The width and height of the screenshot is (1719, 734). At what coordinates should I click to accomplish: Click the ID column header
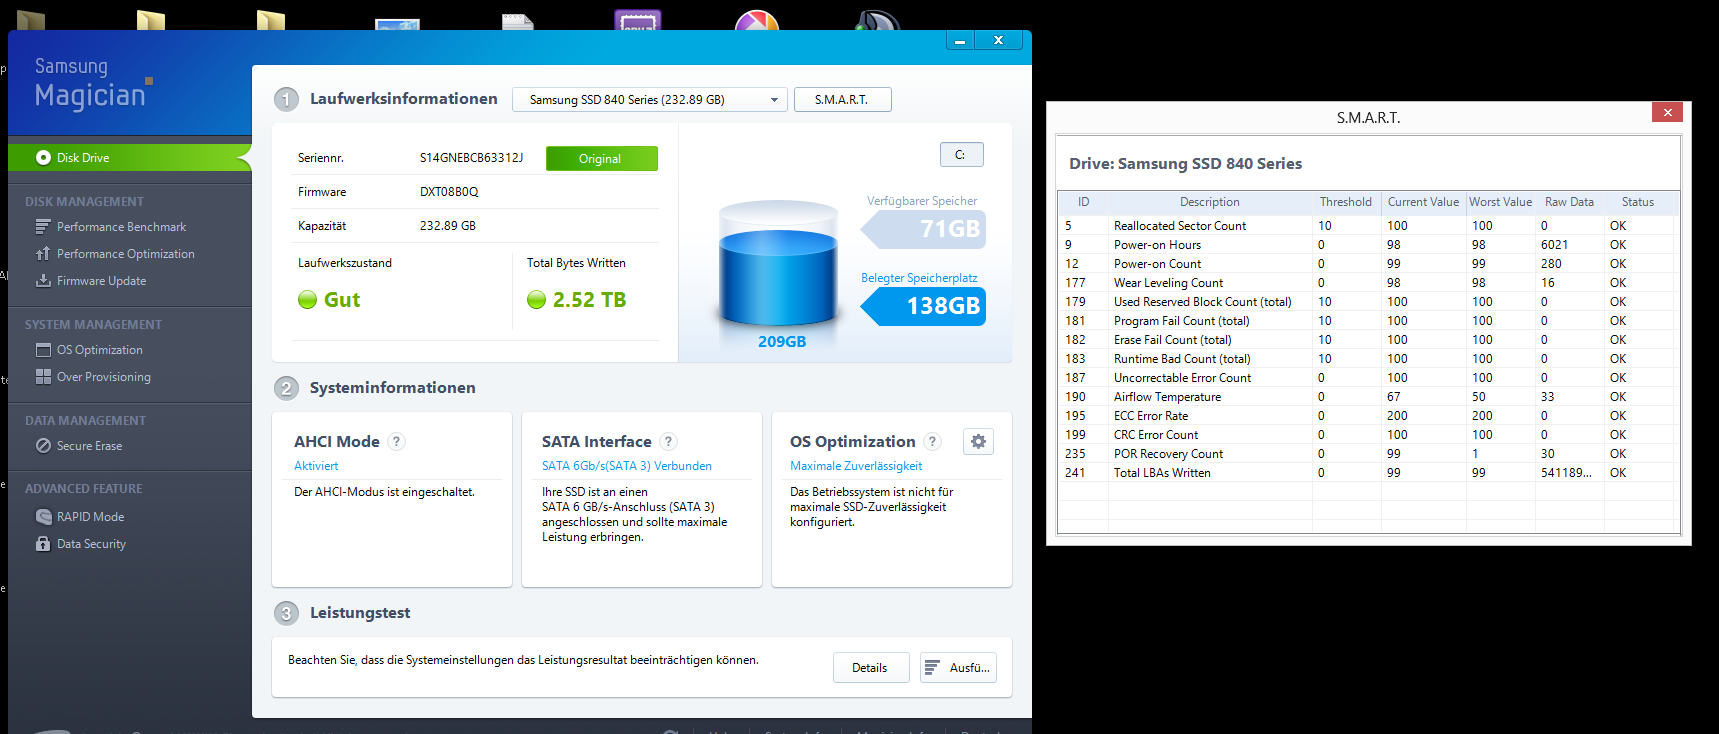(1084, 202)
